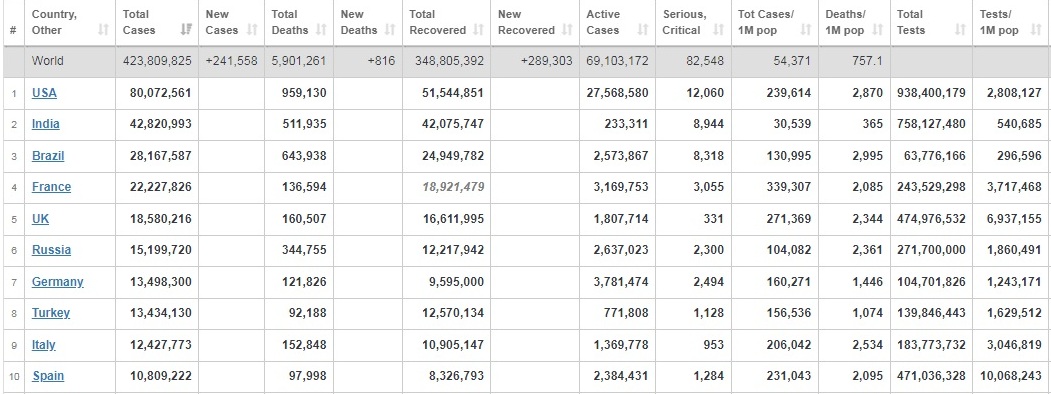
Task: Select World active cases 69,103,172
Action: (x=617, y=61)
